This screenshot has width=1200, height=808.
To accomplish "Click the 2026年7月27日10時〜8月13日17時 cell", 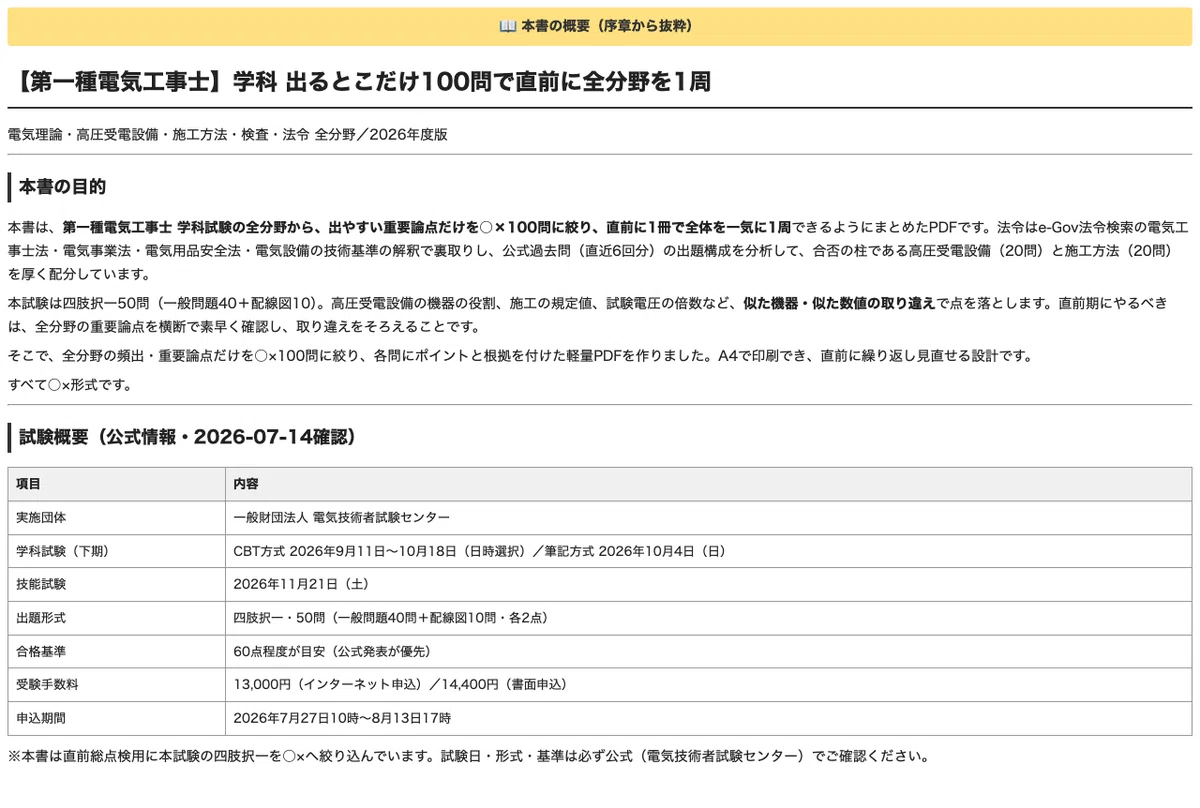I will (708, 719).
